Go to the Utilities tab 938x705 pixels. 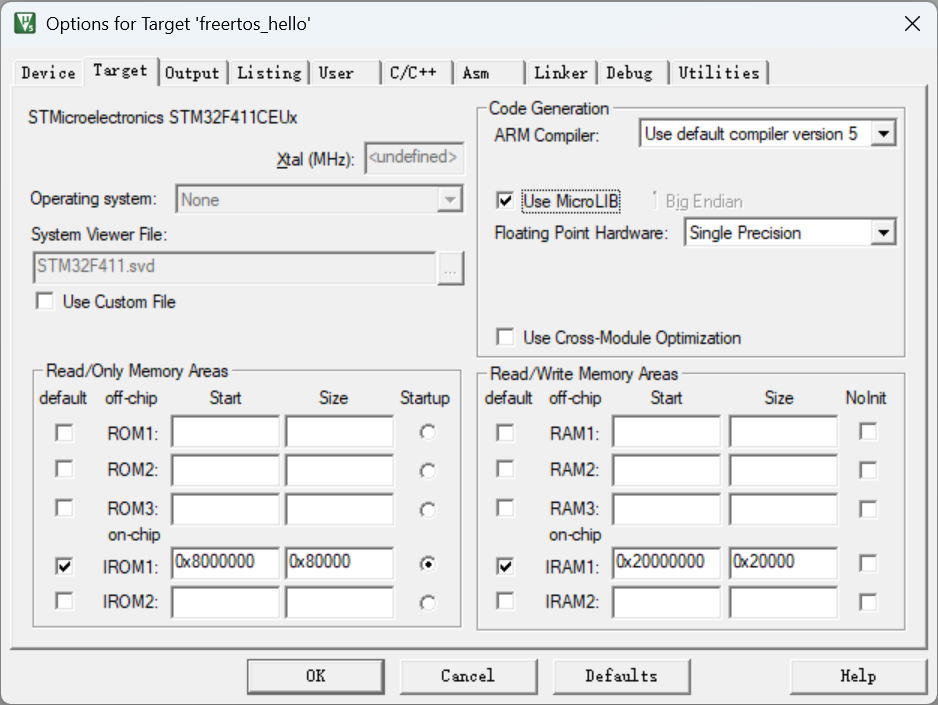[719, 73]
